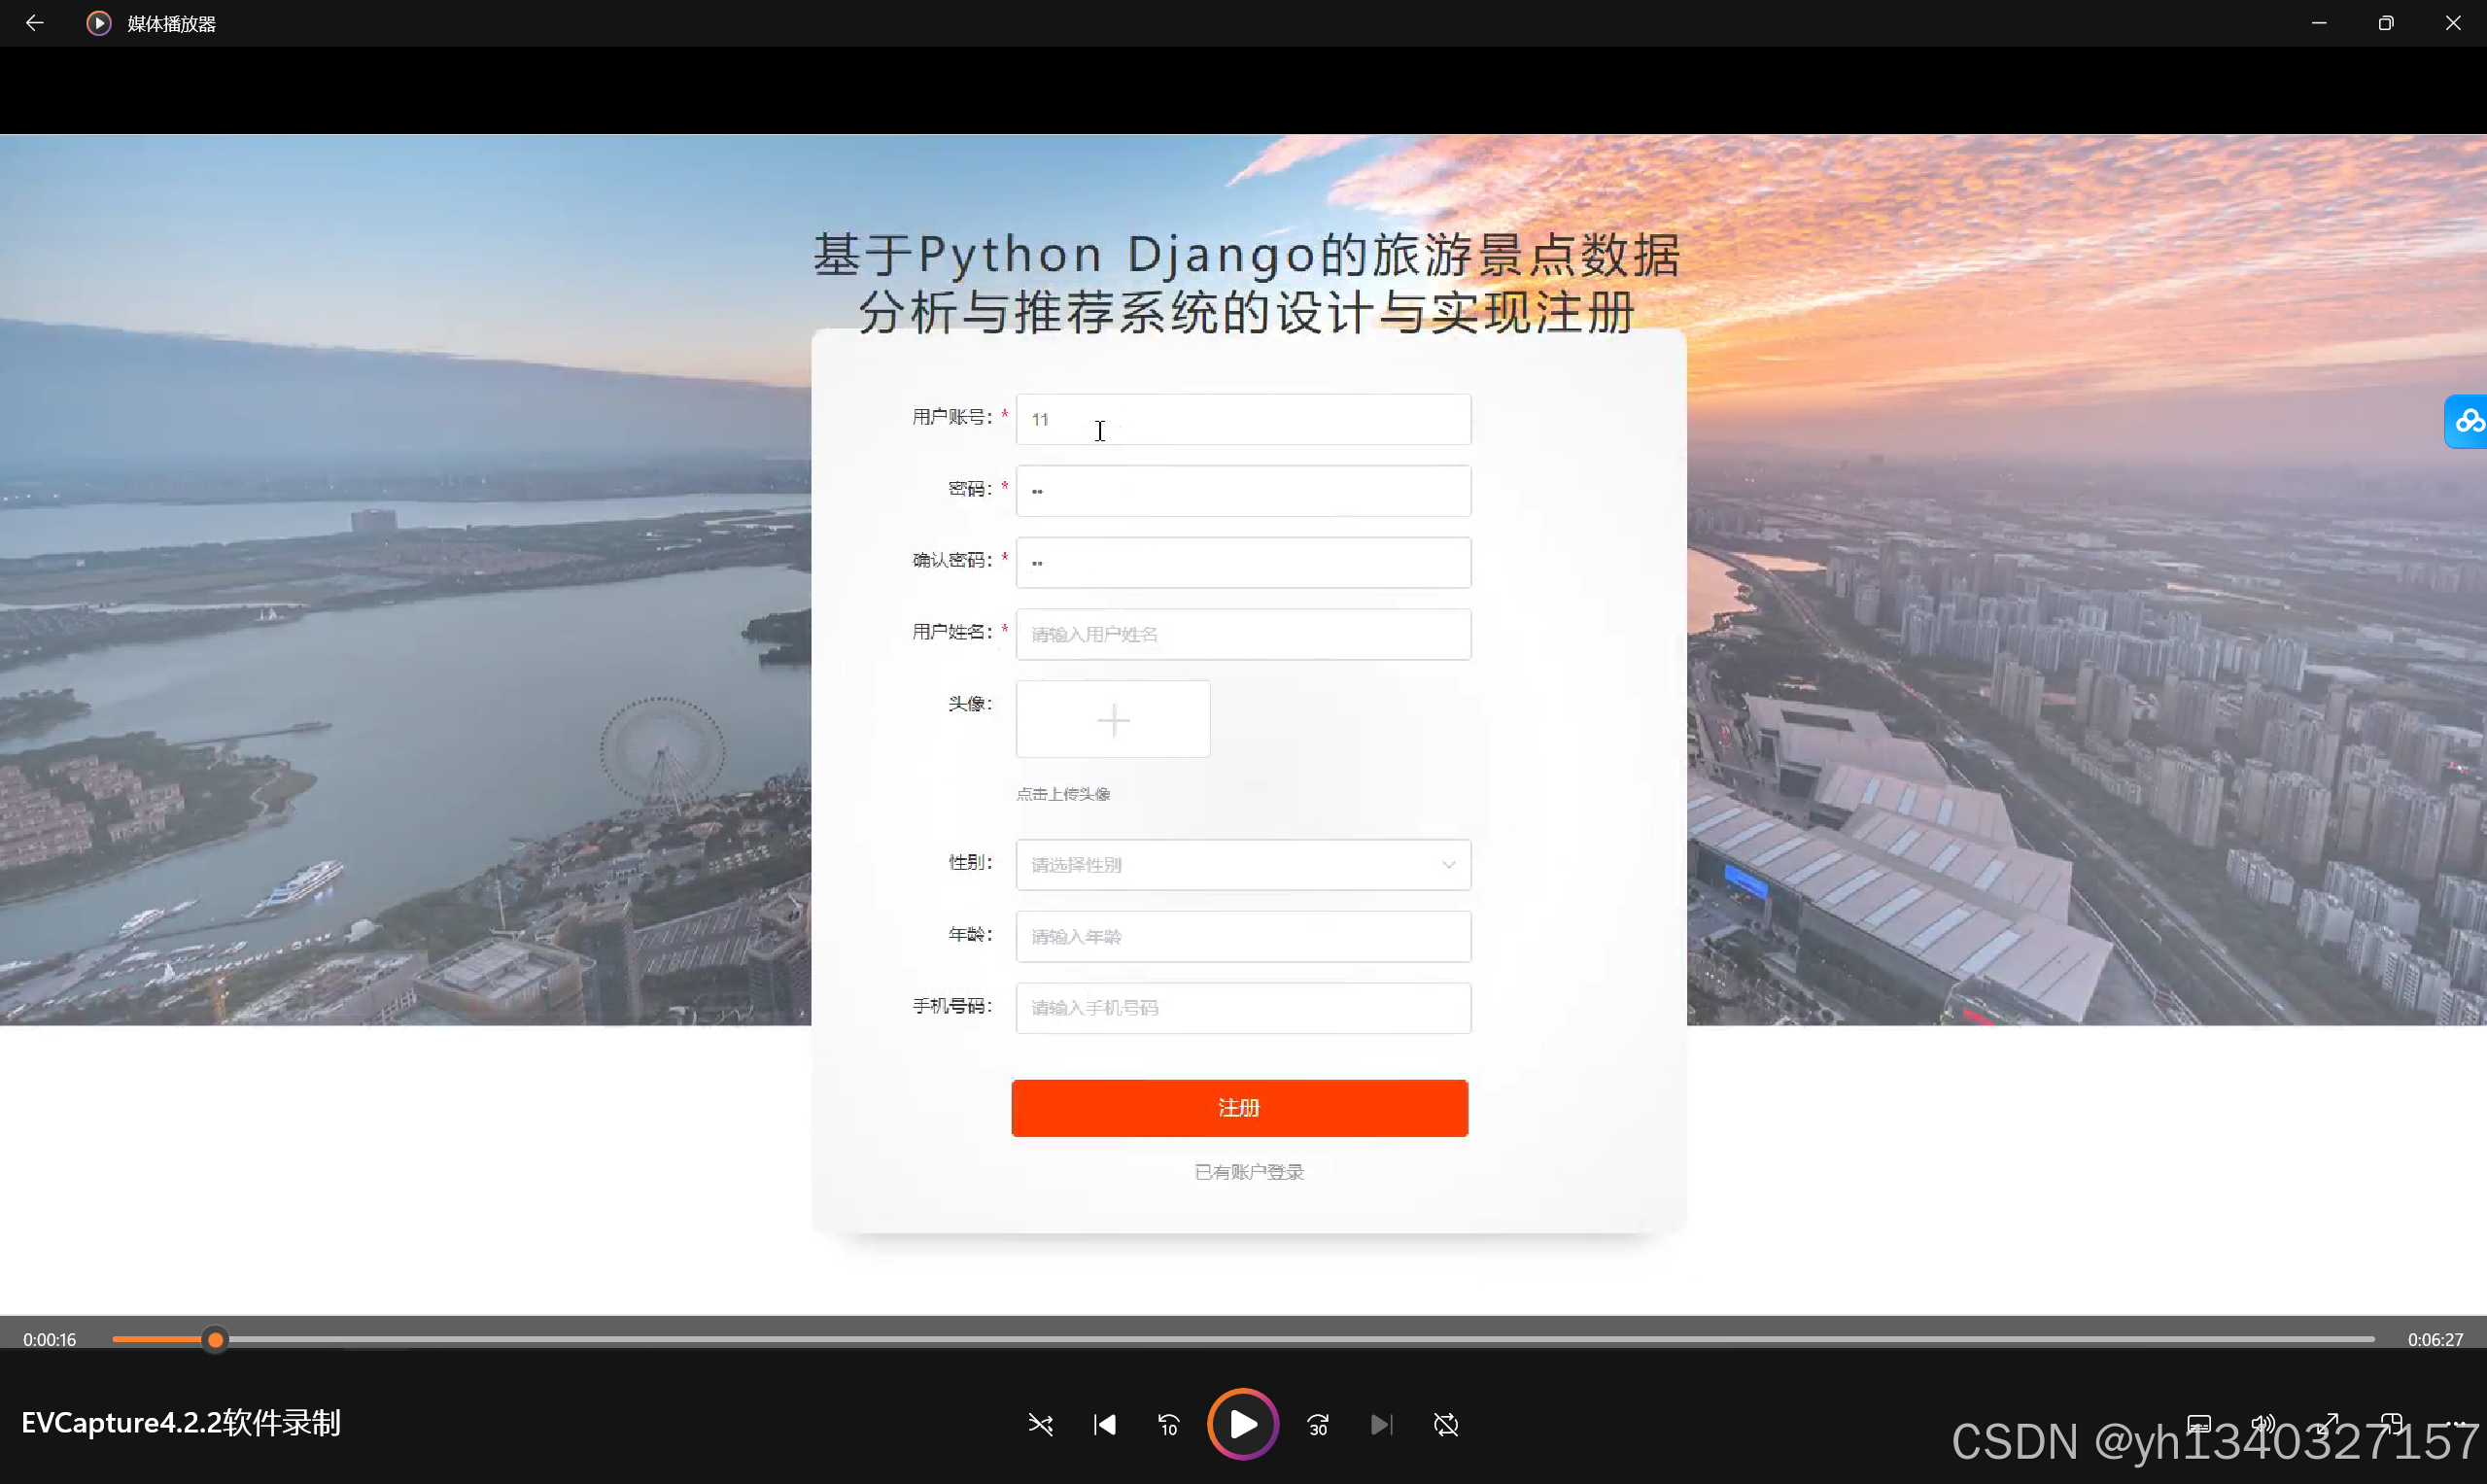2487x1484 pixels.
Task: Close the media player window
Action: pos(2453,23)
